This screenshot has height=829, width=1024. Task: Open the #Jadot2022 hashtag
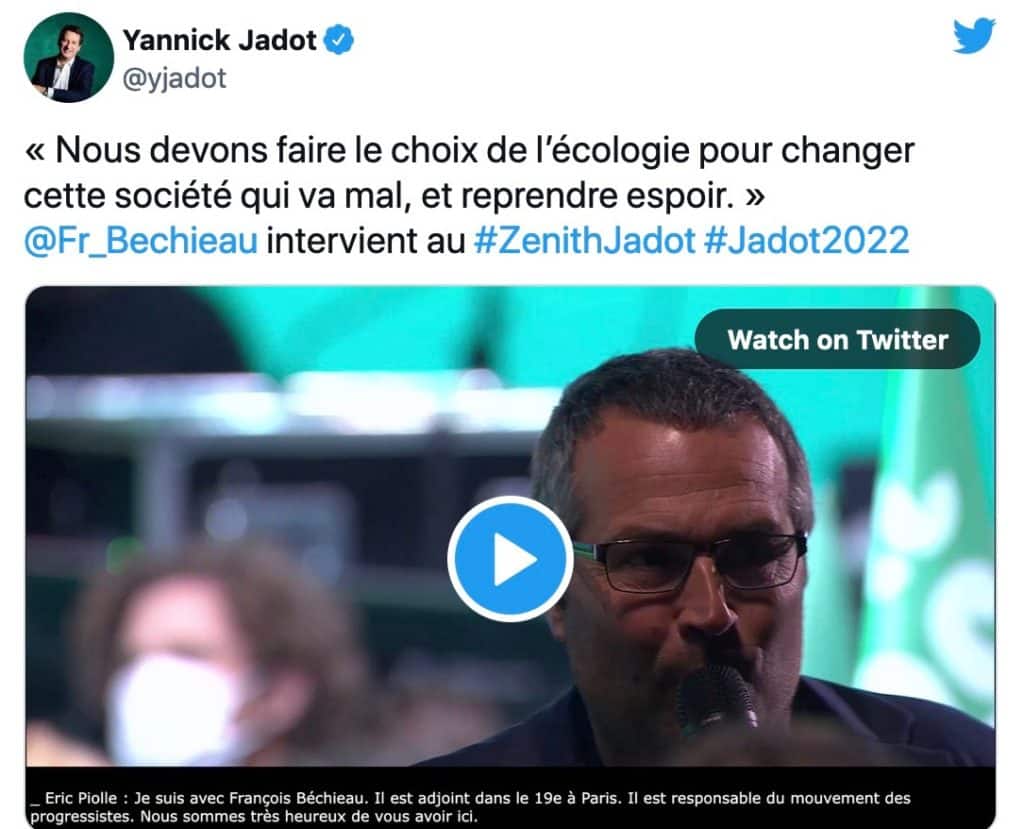(807, 240)
